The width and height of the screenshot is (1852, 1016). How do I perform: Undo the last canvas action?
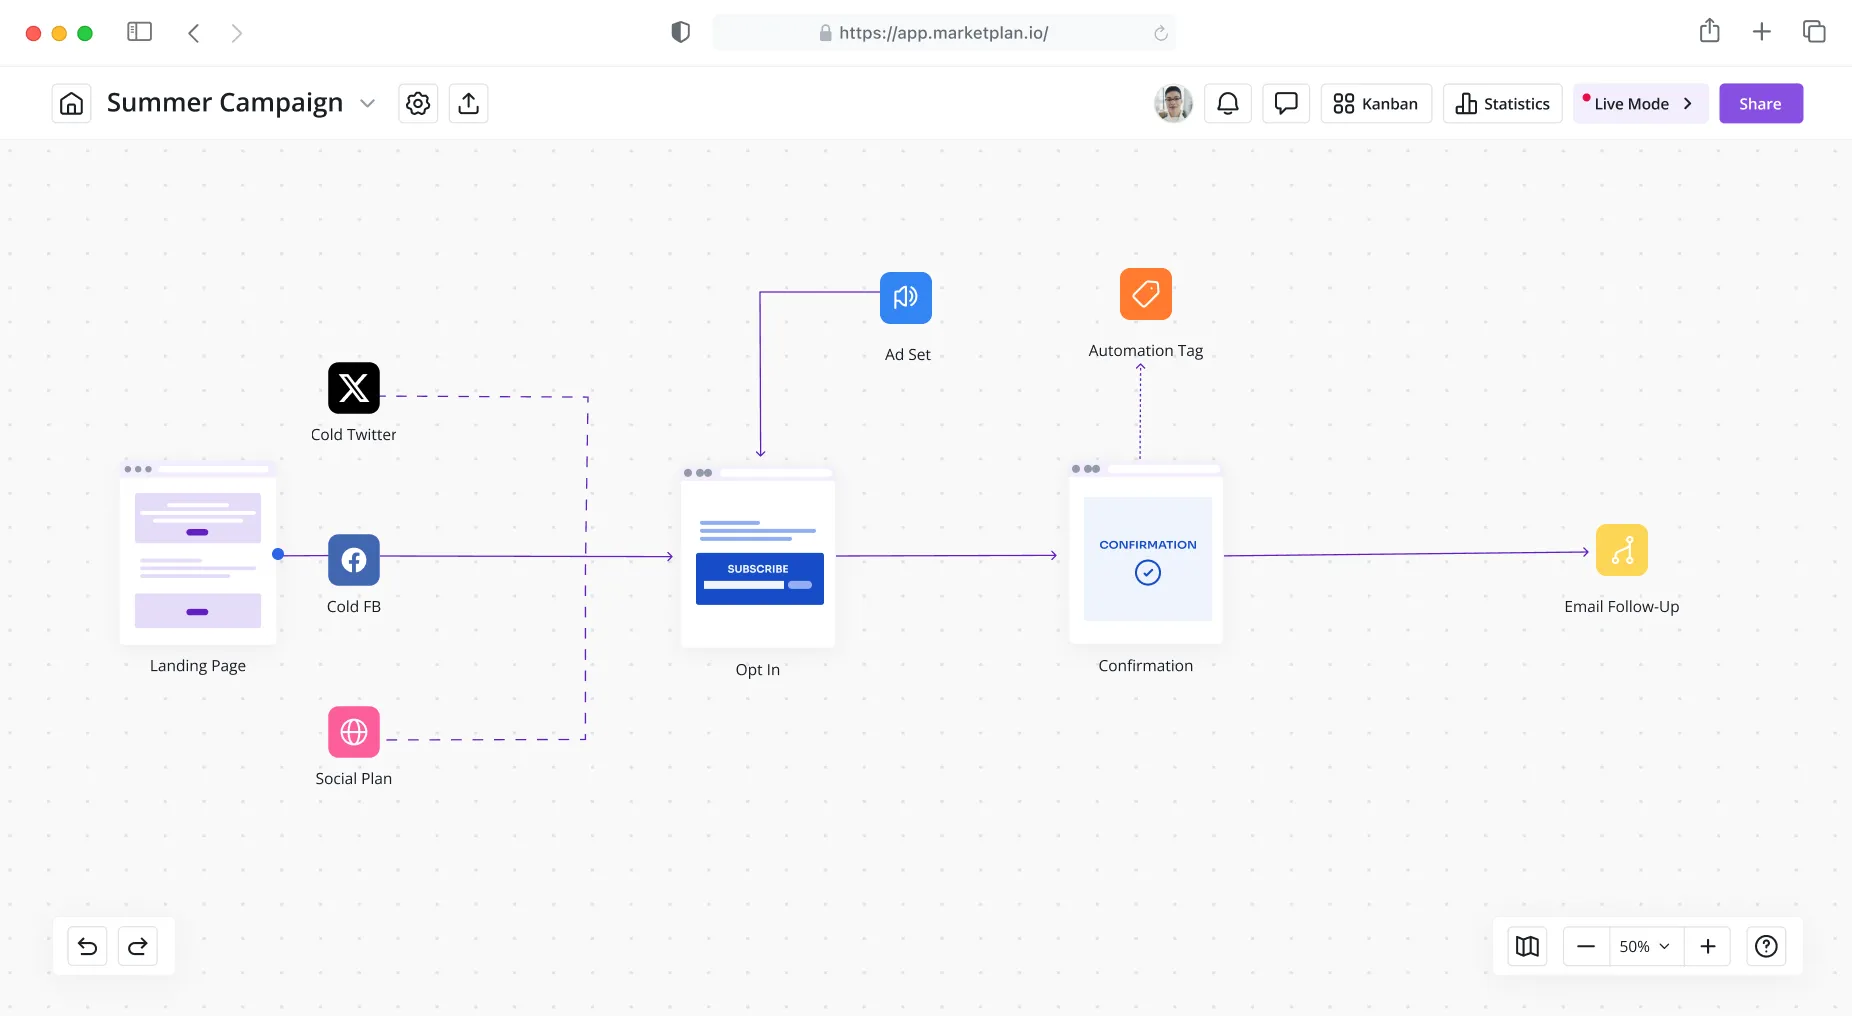[x=88, y=946]
